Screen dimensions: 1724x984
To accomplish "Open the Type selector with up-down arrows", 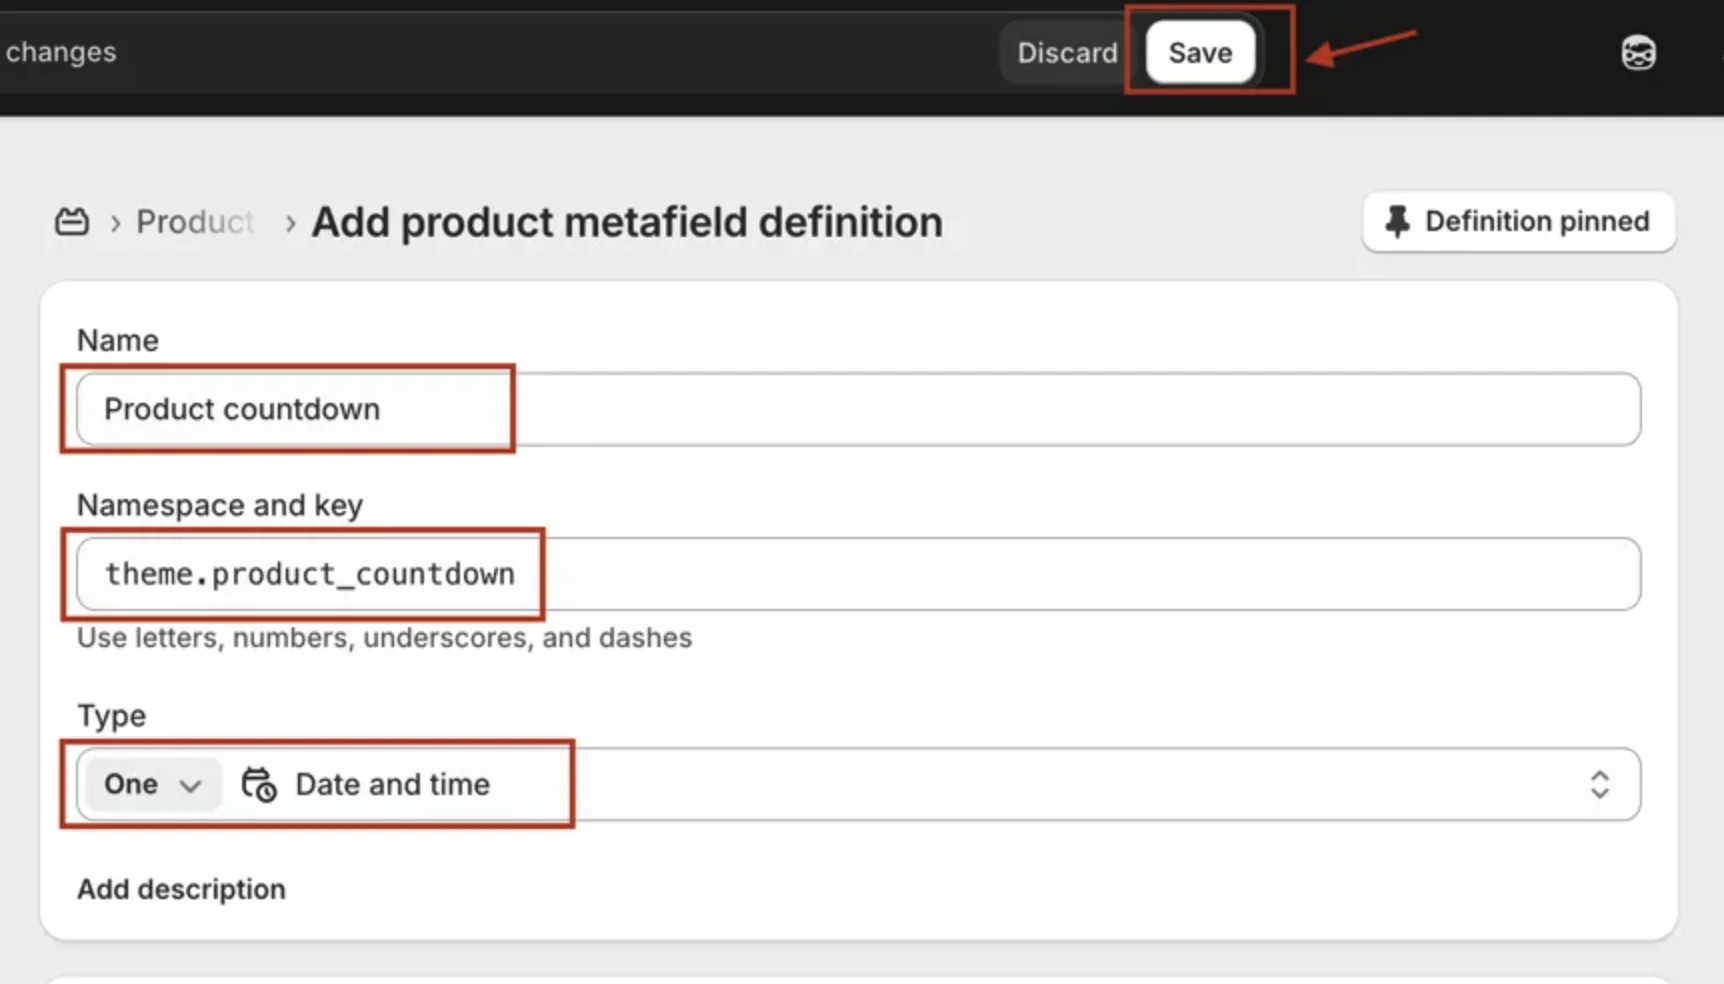I will click(1599, 784).
